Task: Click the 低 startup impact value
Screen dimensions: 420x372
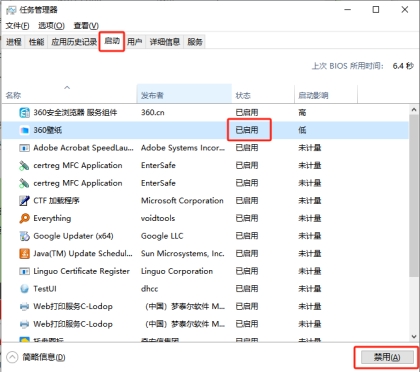Action: (x=302, y=130)
